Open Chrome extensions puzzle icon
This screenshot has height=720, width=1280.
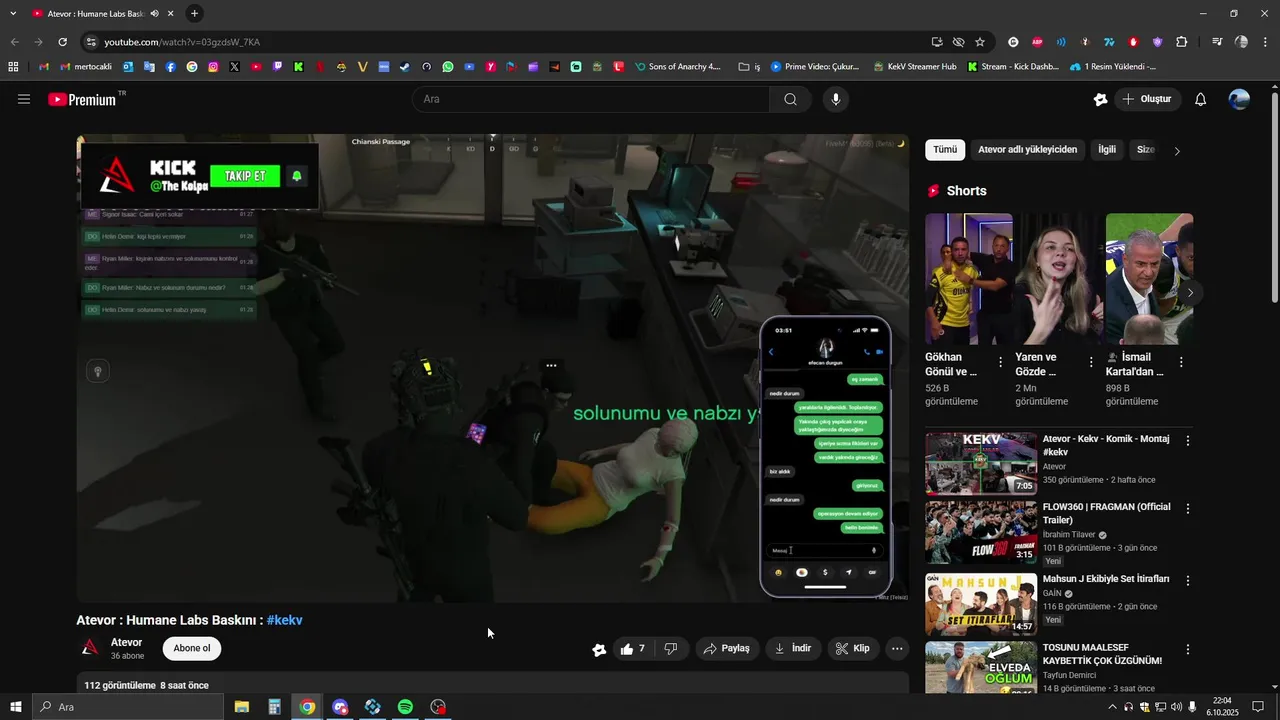[x=1182, y=42]
